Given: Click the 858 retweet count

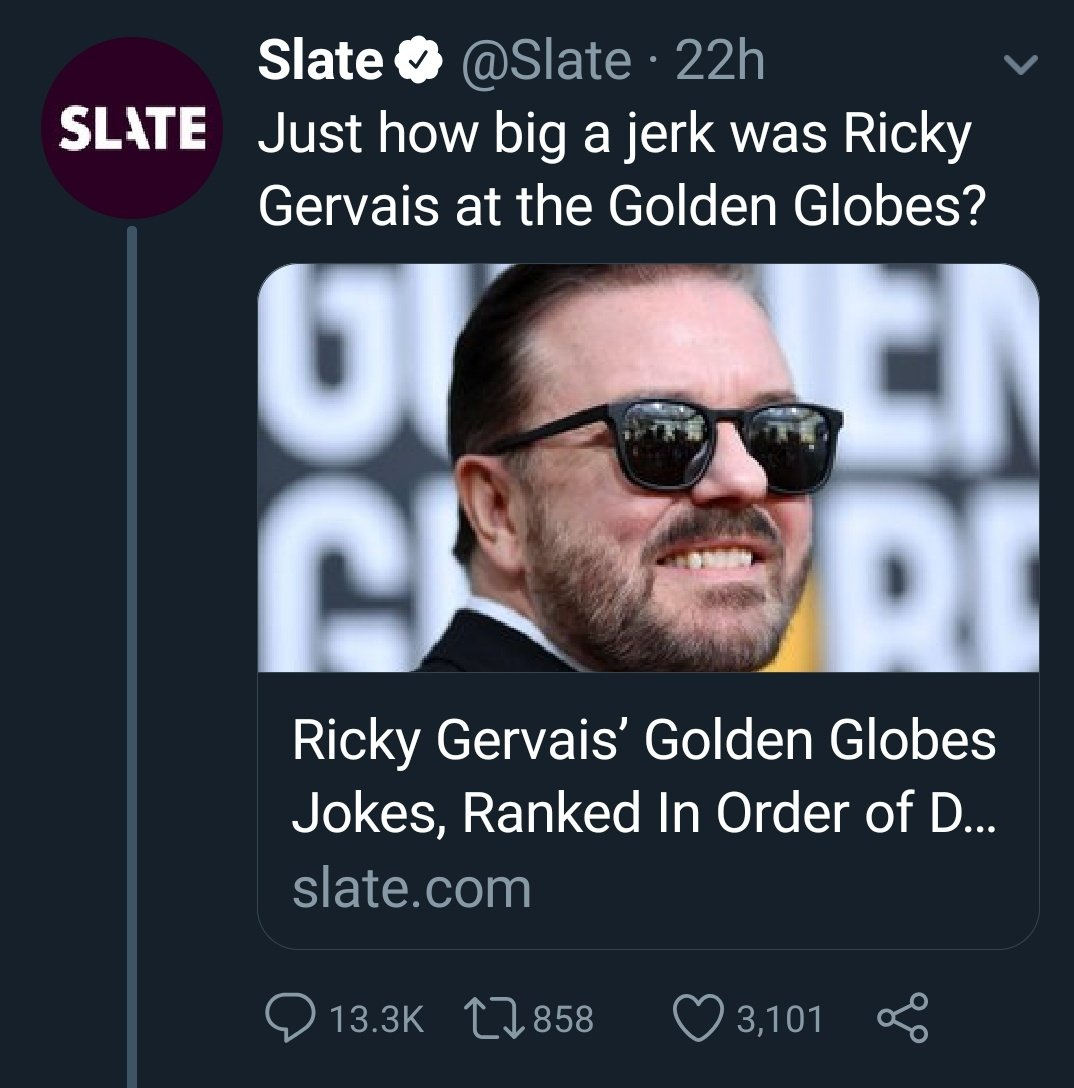Looking at the screenshot, I should [562, 1020].
